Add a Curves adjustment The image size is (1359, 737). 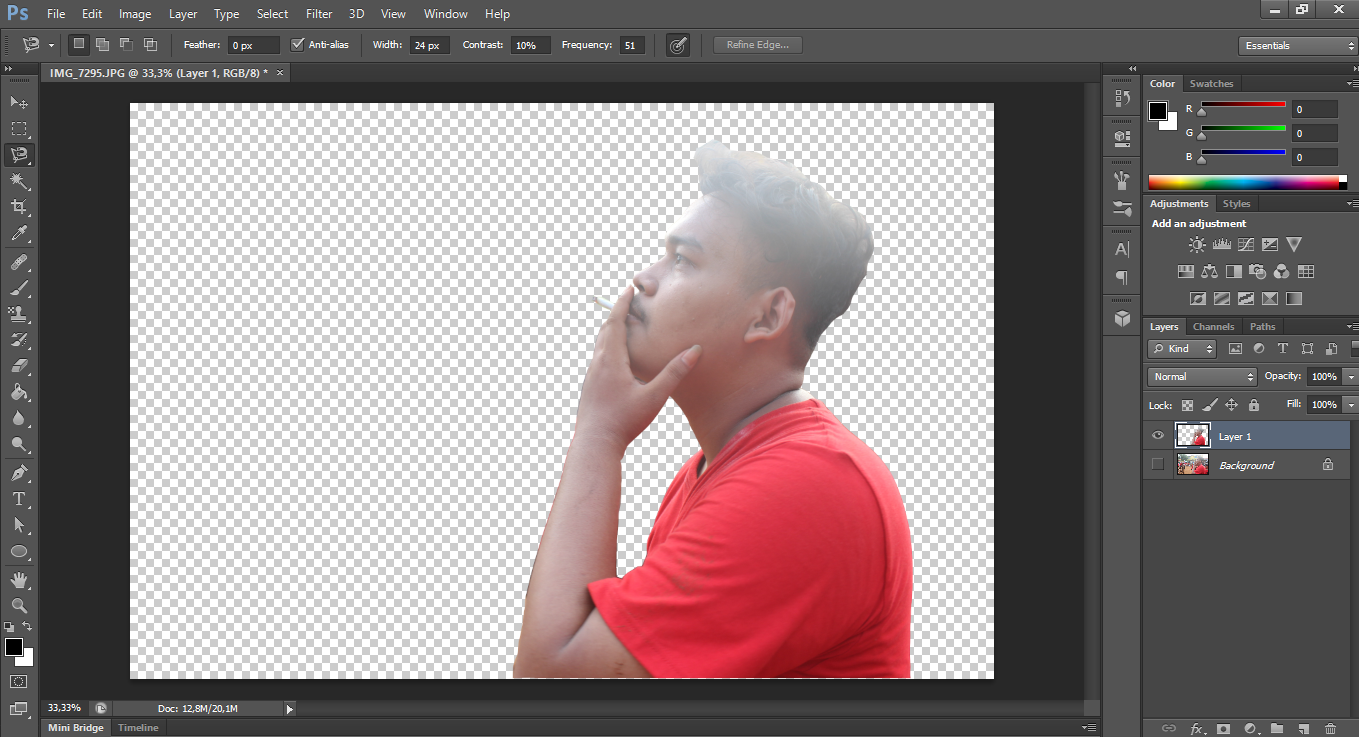pyautogui.click(x=1245, y=244)
